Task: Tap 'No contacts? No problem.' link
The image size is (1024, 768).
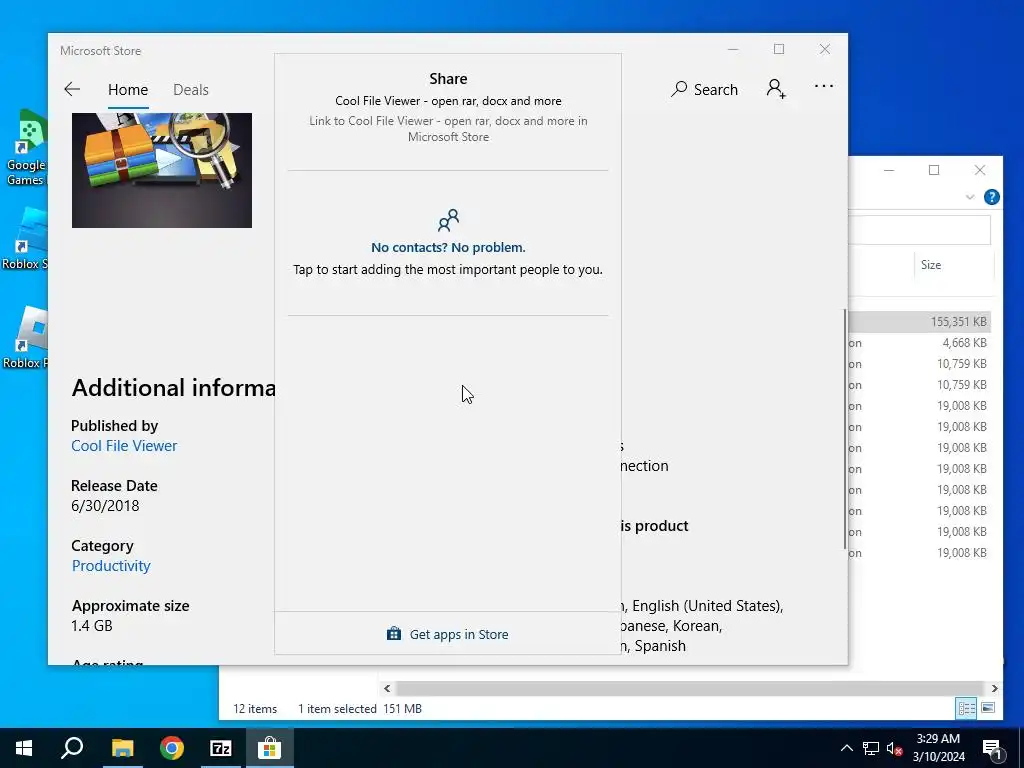Action: [x=448, y=248]
